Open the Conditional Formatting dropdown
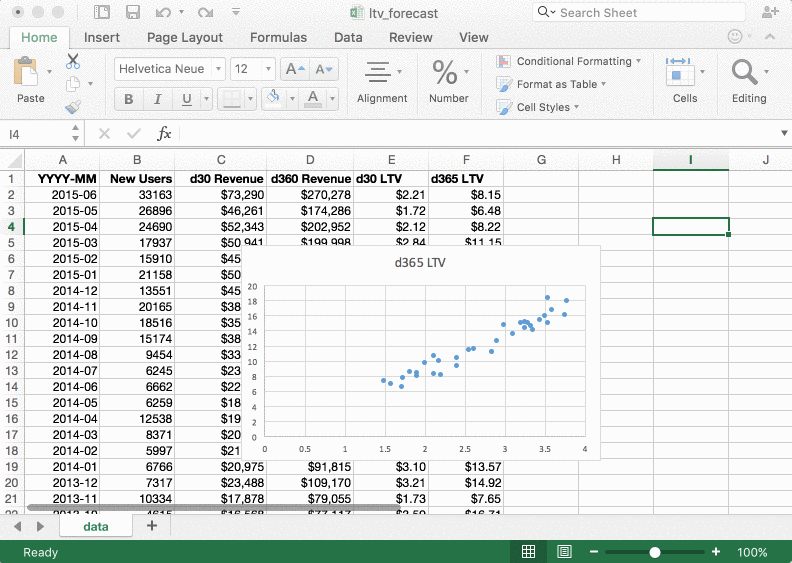Image resolution: width=792 pixels, height=563 pixels. [569, 61]
